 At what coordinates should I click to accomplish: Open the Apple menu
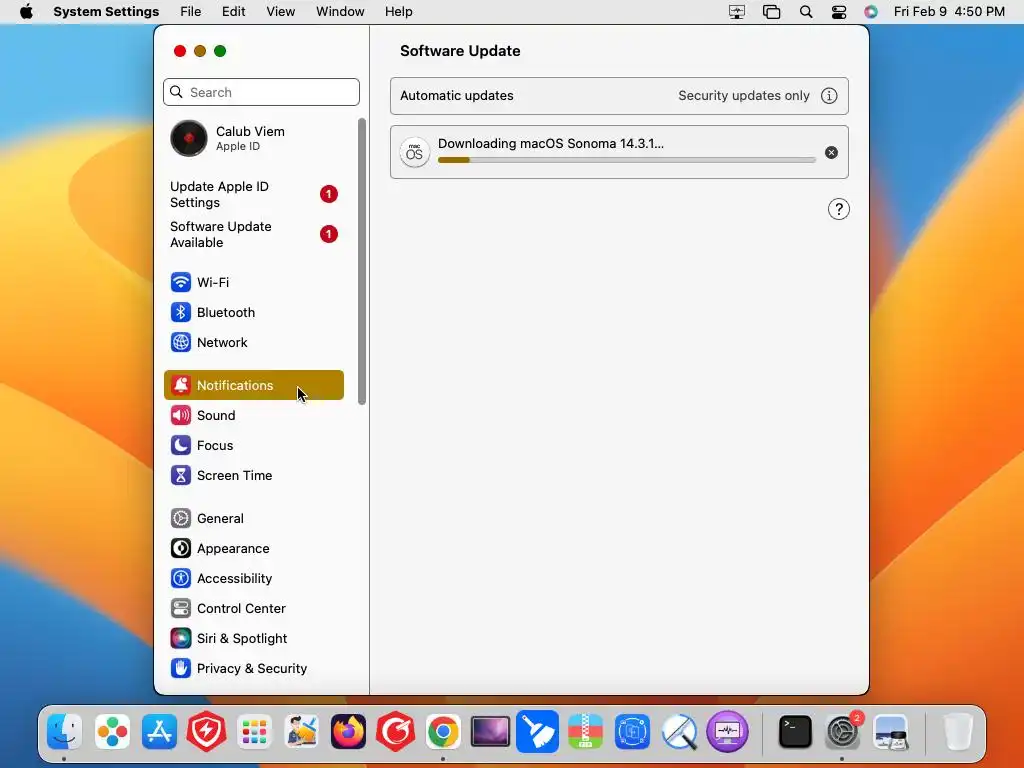pyautogui.click(x=26, y=12)
